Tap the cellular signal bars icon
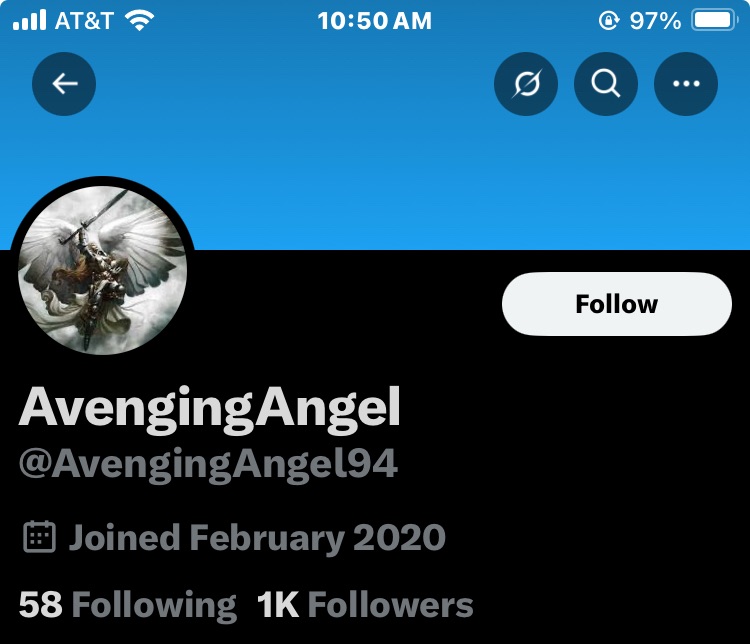 30,20
